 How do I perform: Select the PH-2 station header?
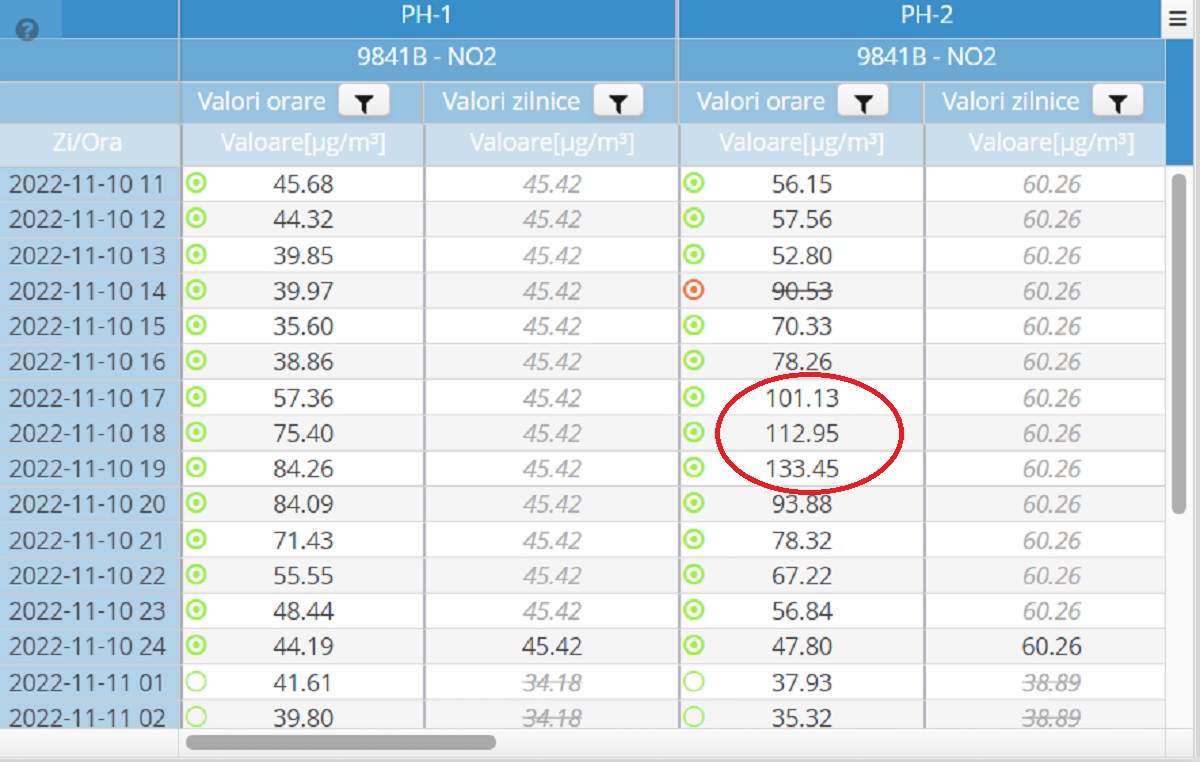pos(926,19)
